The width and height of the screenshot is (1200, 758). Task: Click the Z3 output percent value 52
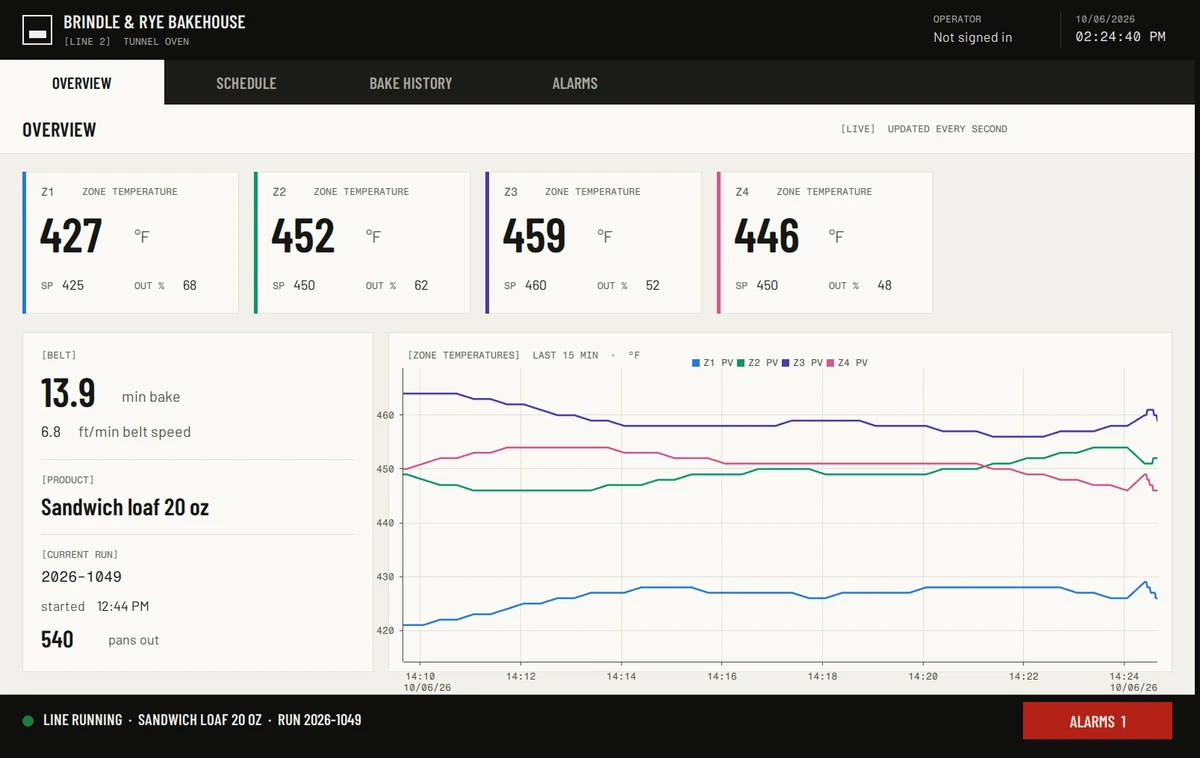[x=653, y=285]
